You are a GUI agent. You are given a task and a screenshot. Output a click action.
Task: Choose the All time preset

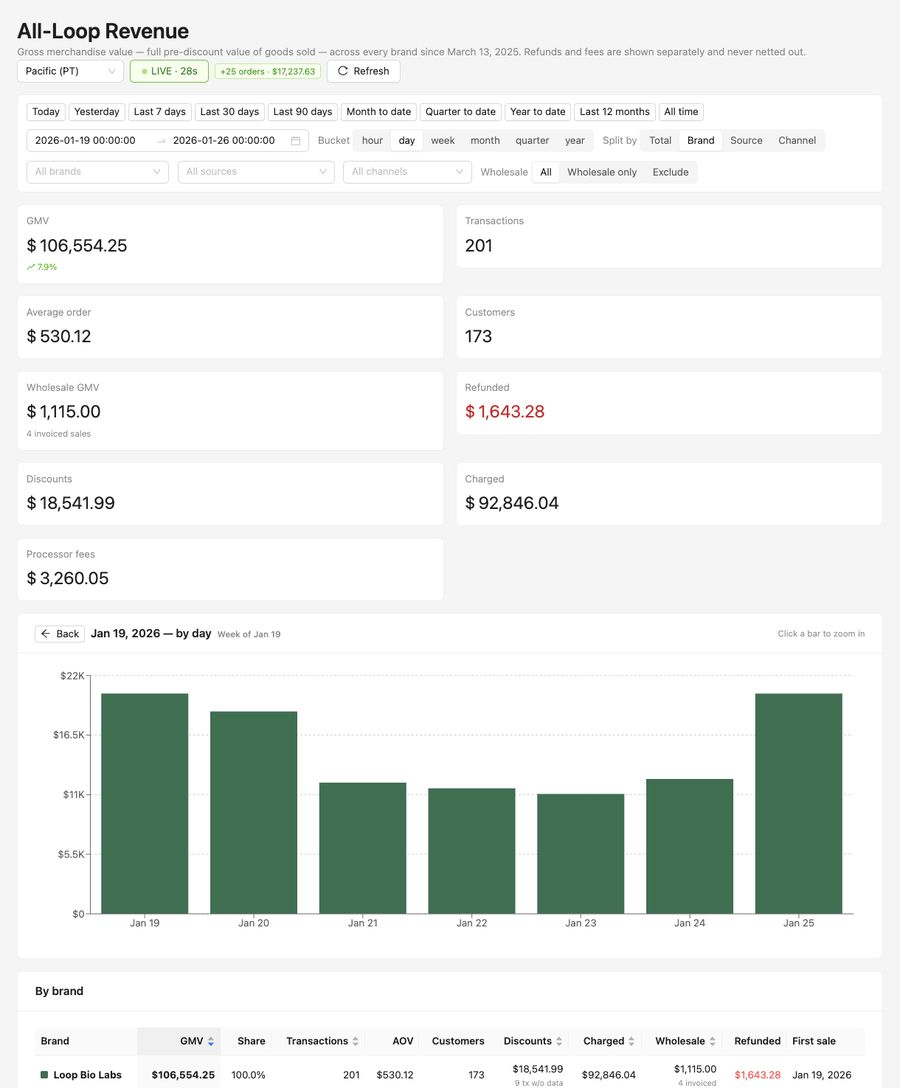pos(681,112)
